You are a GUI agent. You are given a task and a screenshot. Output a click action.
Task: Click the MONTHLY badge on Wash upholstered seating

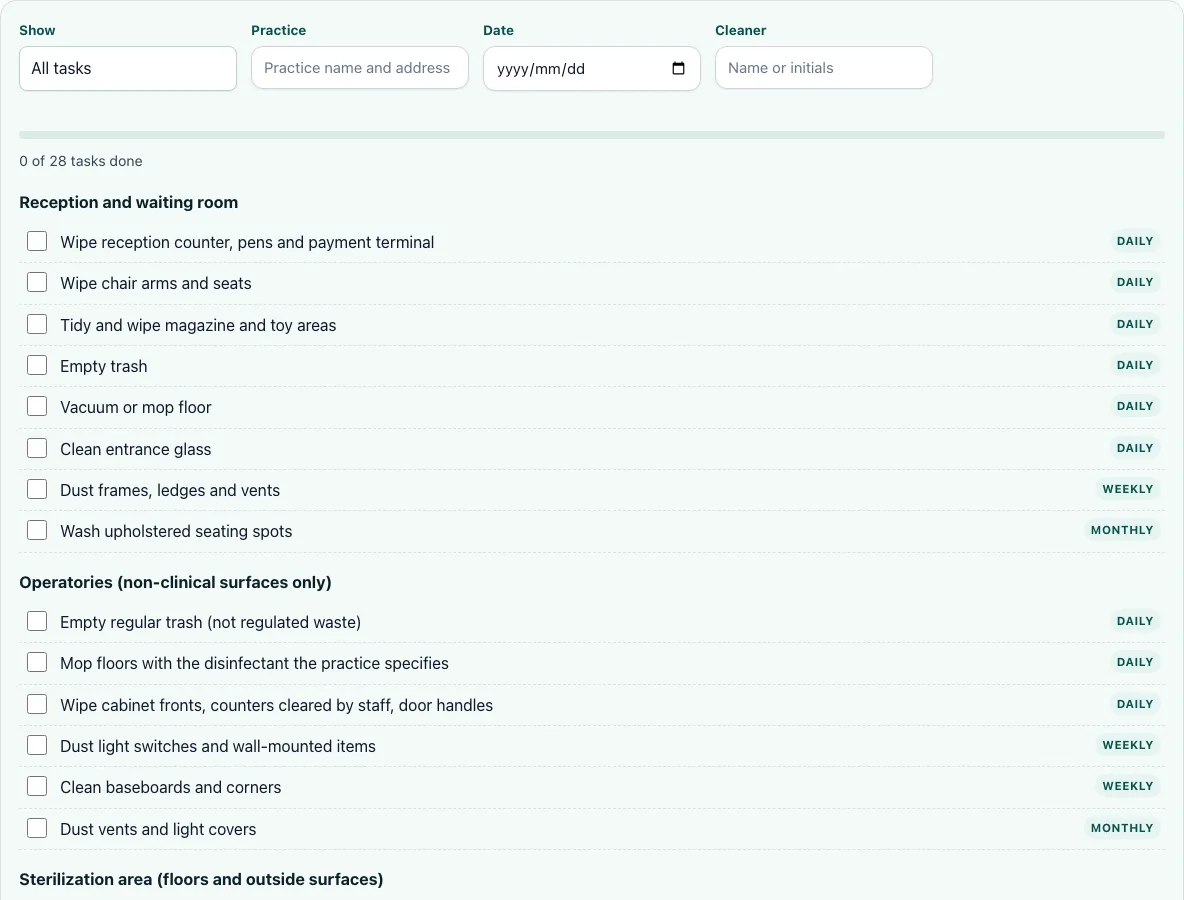click(1121, 530)
